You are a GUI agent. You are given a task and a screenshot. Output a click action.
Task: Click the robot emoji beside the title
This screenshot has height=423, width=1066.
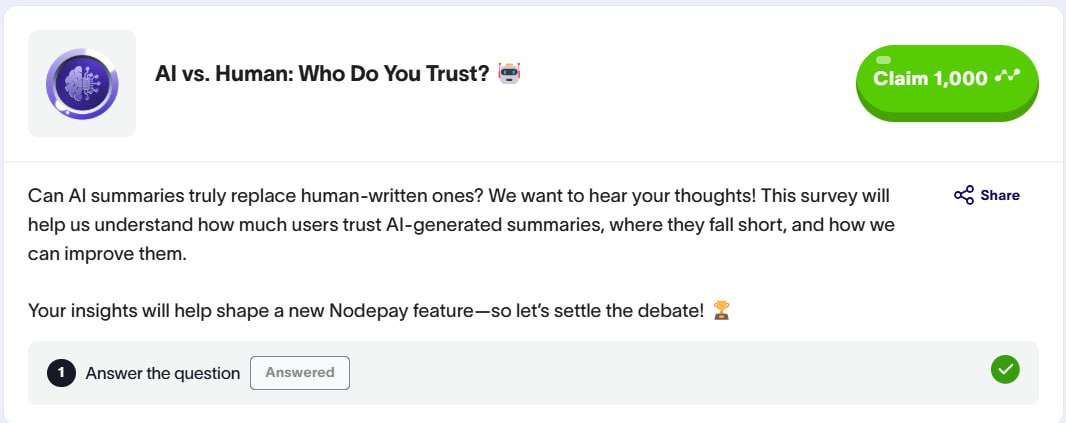[x=509, y=73]
